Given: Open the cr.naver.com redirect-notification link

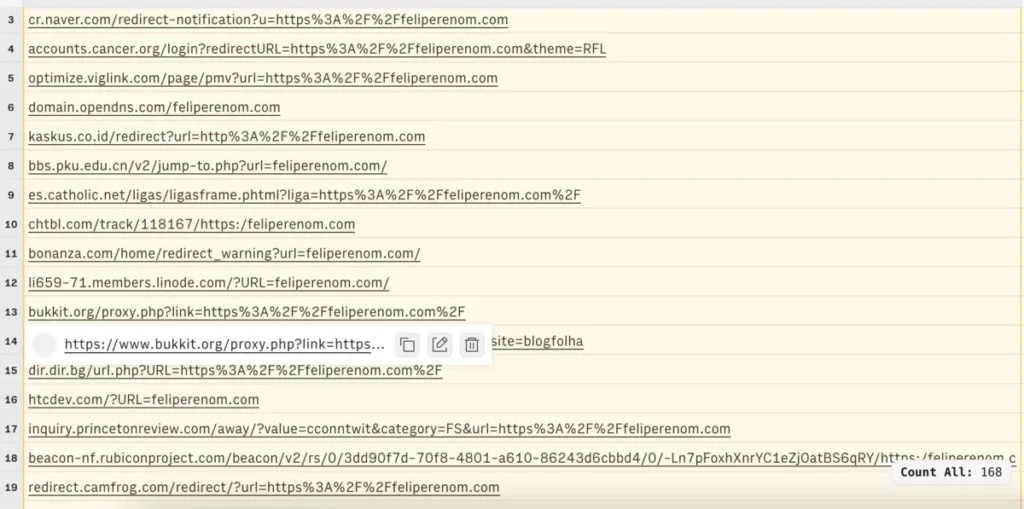Looking at the screenshot, I should (x=268, y=20).
